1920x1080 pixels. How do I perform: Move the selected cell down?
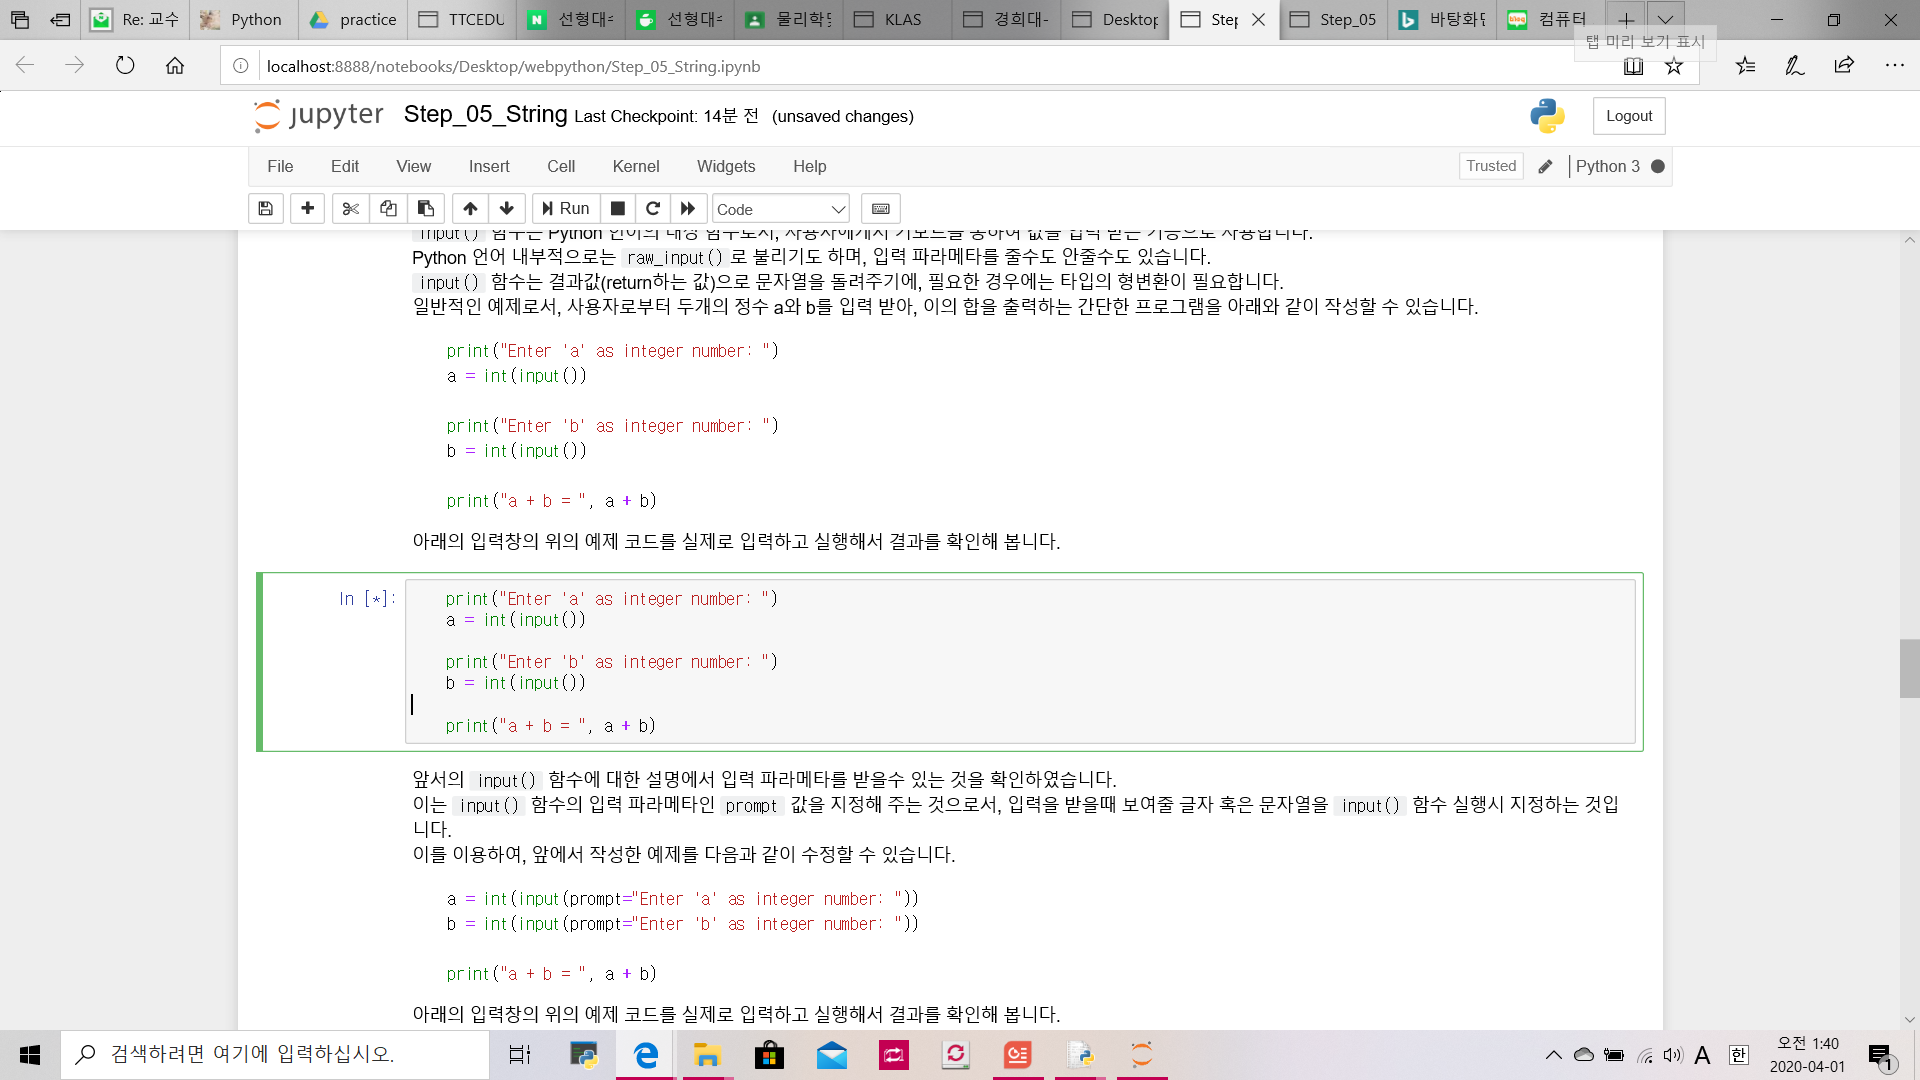(x=507, y=209)
